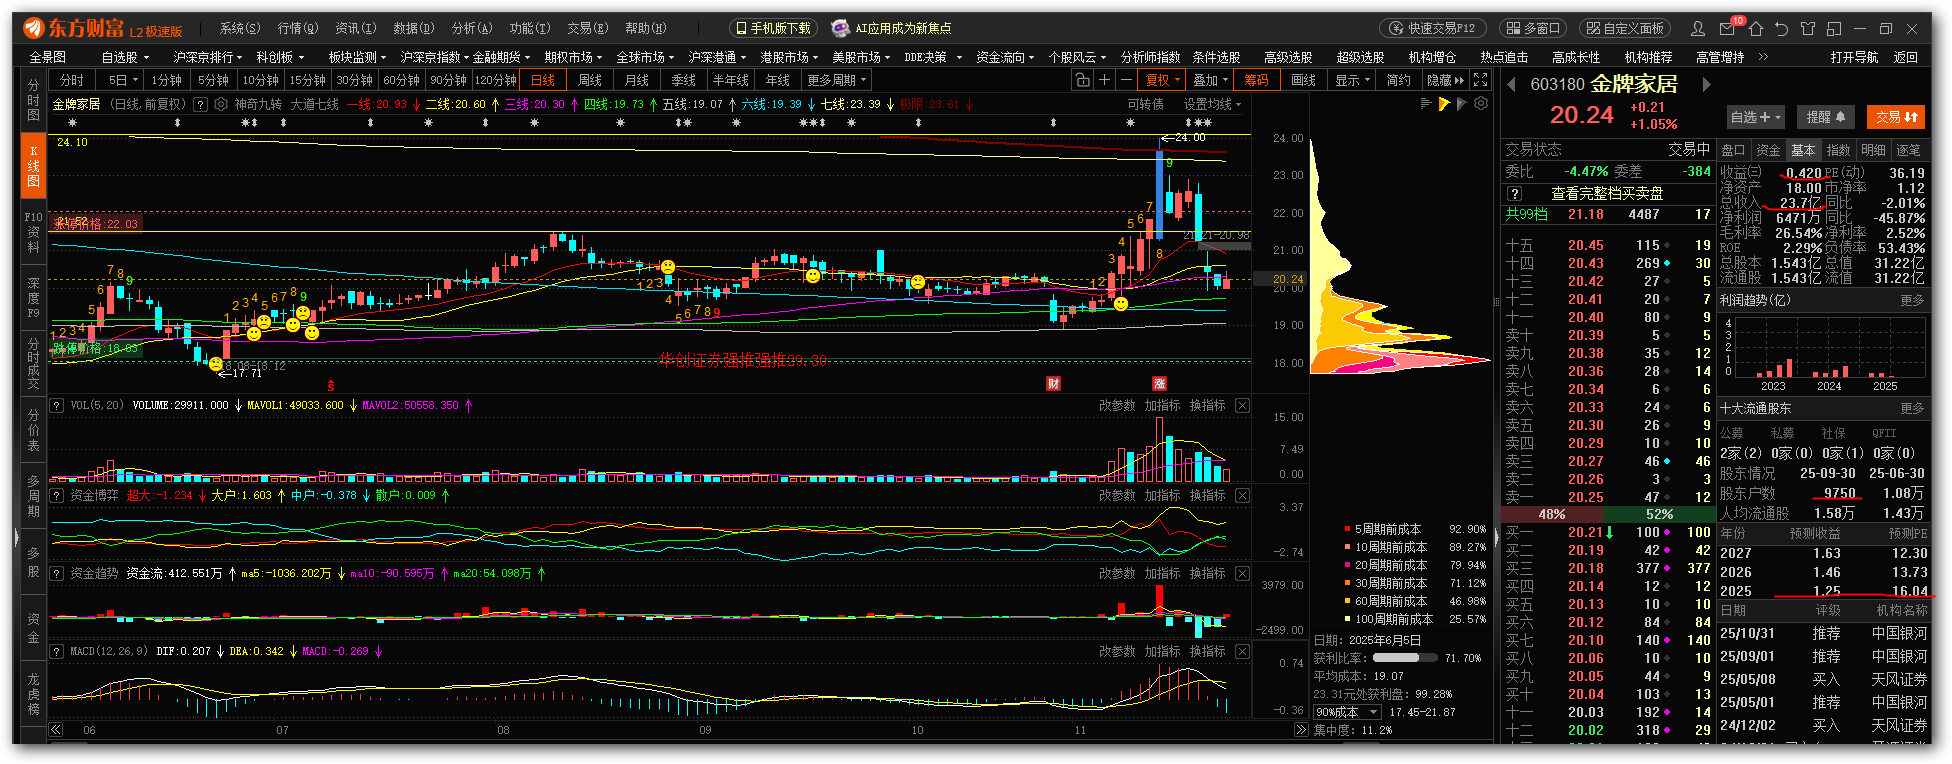Zoom in chart with plus icon
1952x764 pixels.
tap(1104, 80)
